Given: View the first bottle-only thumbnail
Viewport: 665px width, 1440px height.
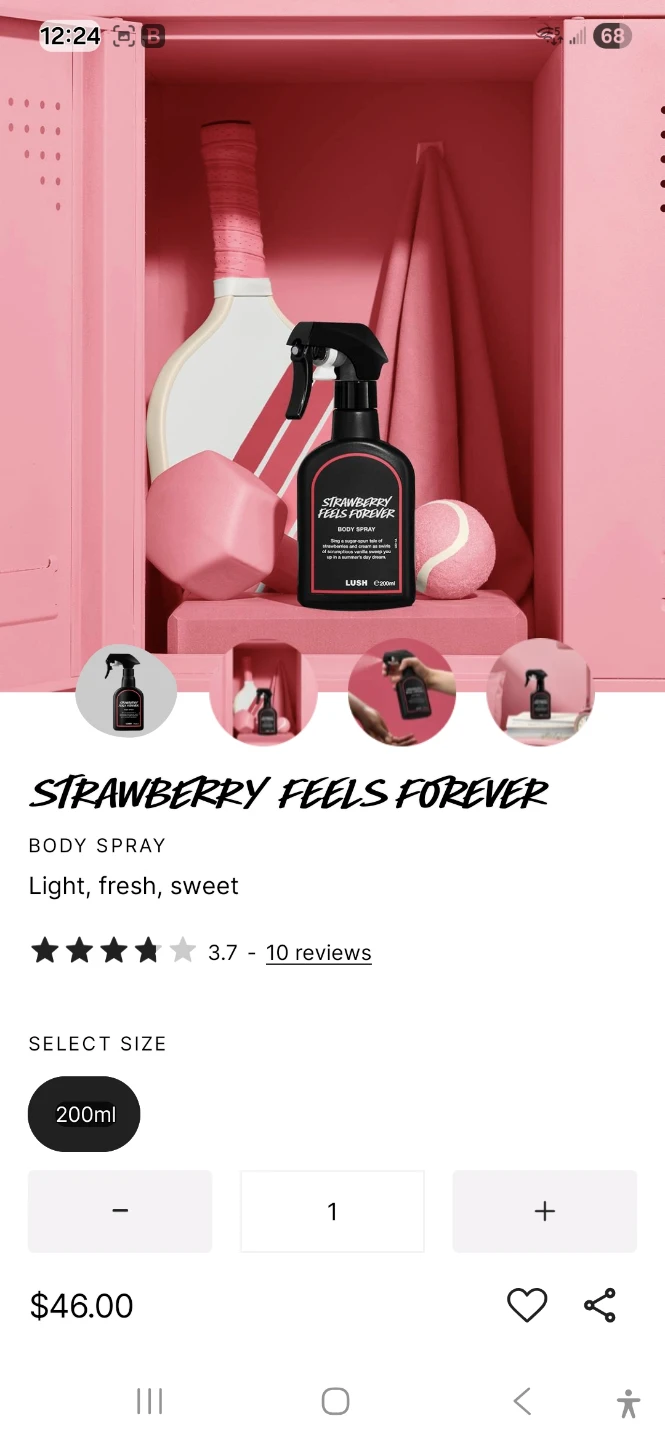Looking at the screenshot, I should pos(127,692).
